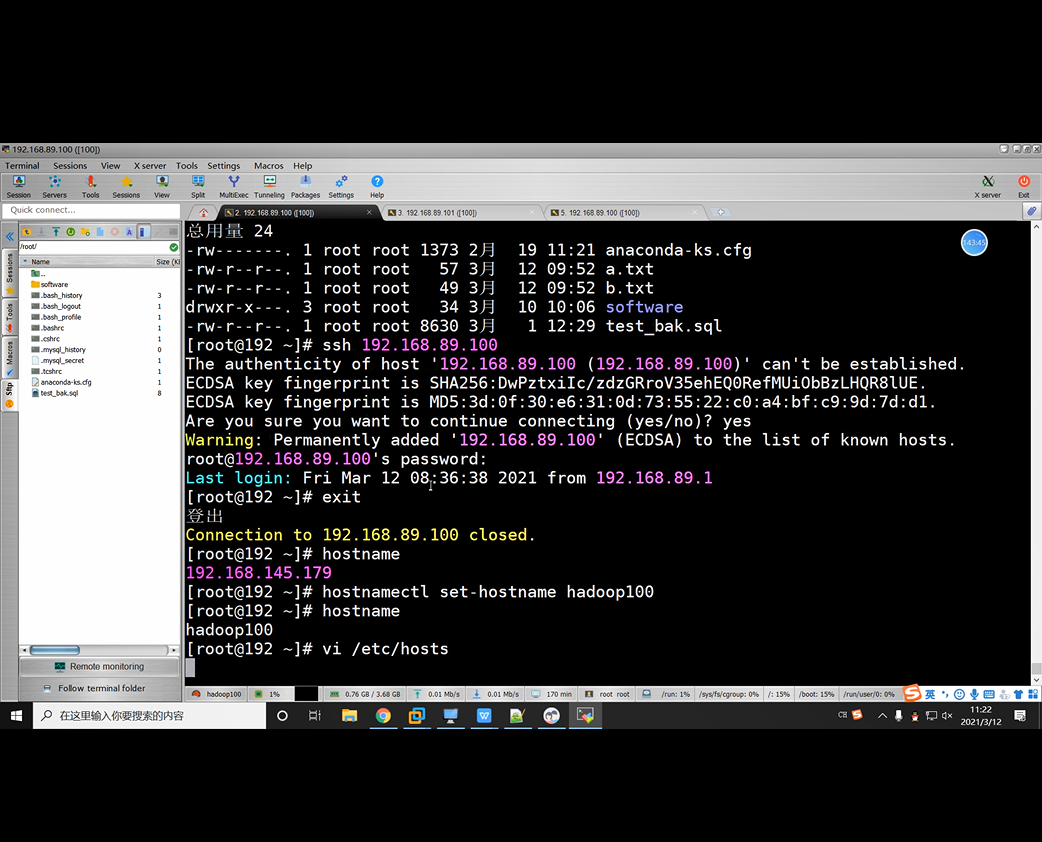This screenshot has width=1042, height=842.
Task: Select test_bak.sql file
Action: point(55,393)
